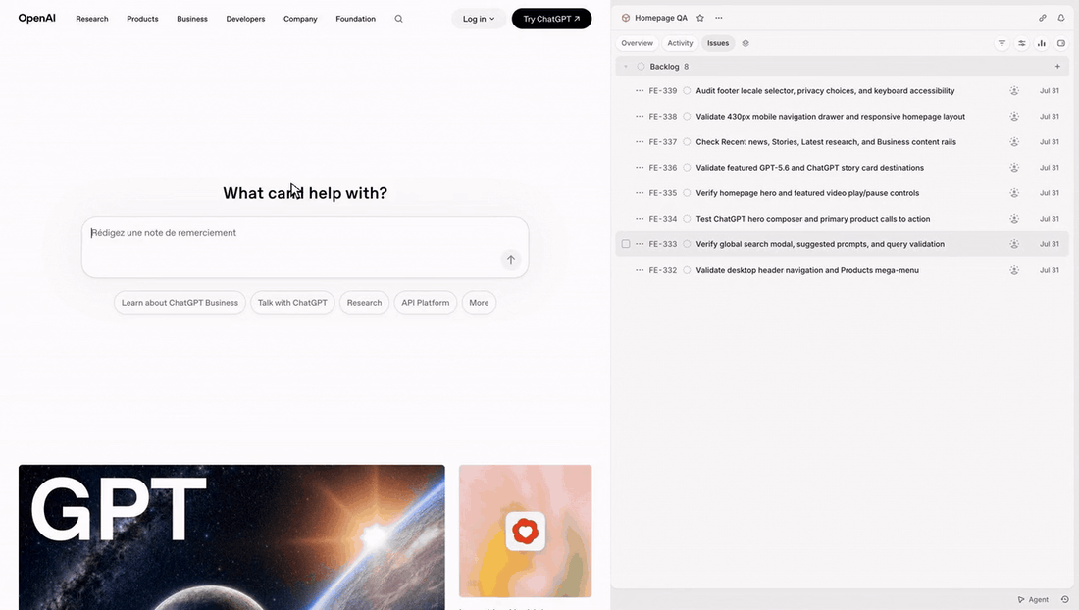Select the FE-333 issue checkbox
The width and height of the screenshot is (1079, 610).
[626, 244]
